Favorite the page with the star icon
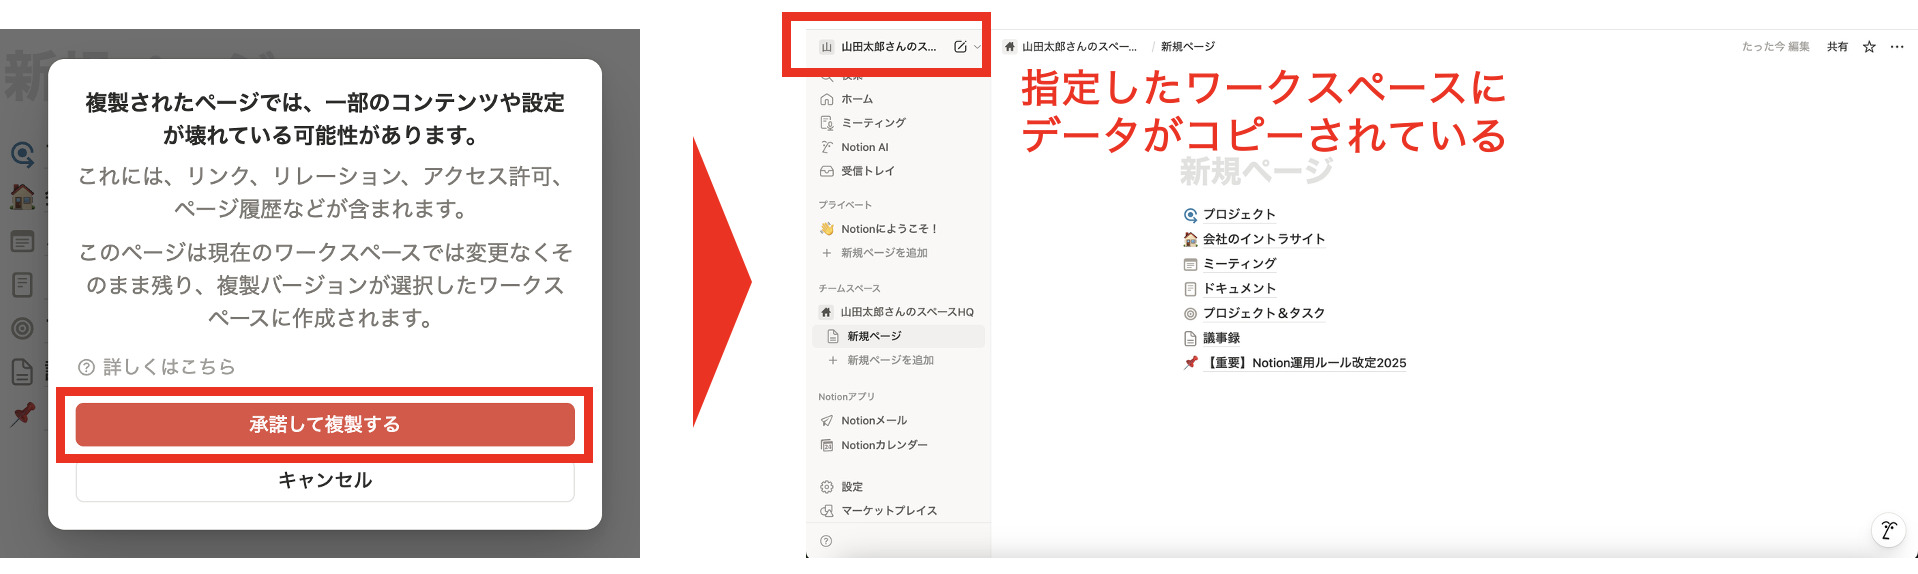This screenshot has height=574, width=1918. tap(1869, 47)
